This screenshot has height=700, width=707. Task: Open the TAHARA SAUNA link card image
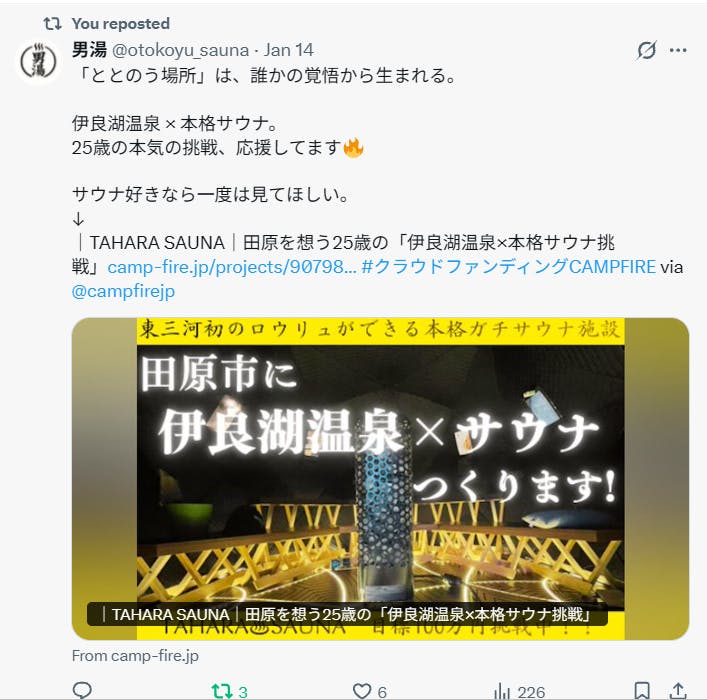point(380,479)
